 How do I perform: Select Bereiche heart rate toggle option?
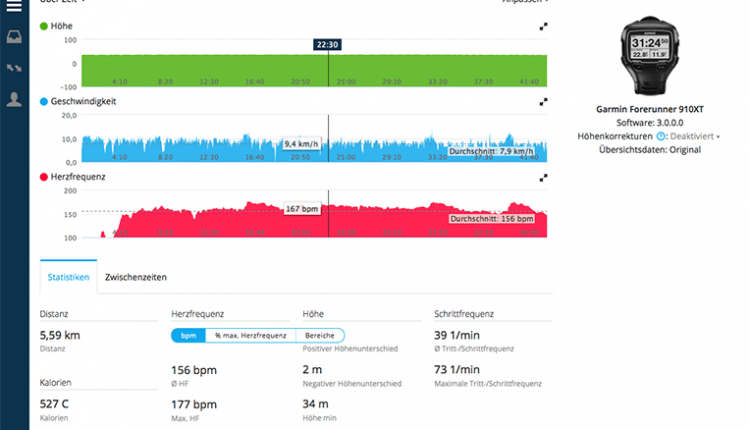[x=320, y=335]
